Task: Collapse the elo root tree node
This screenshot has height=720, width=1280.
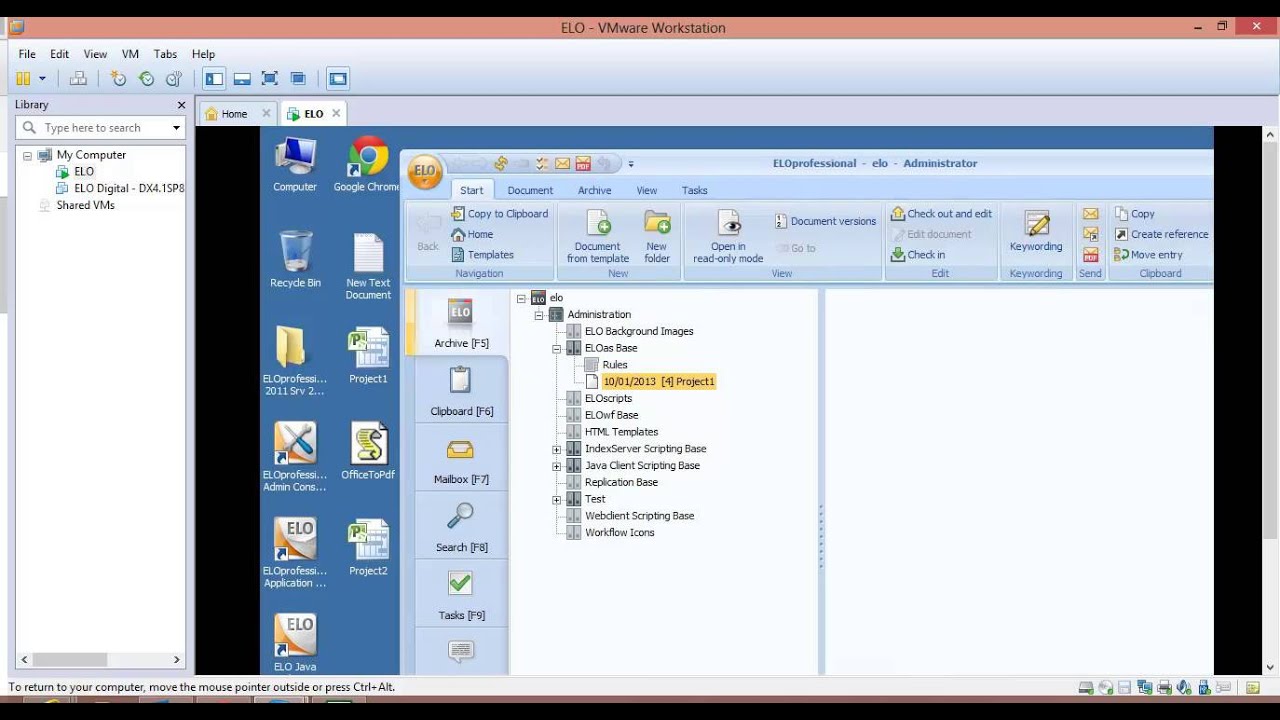Action: tap(521, 298)
